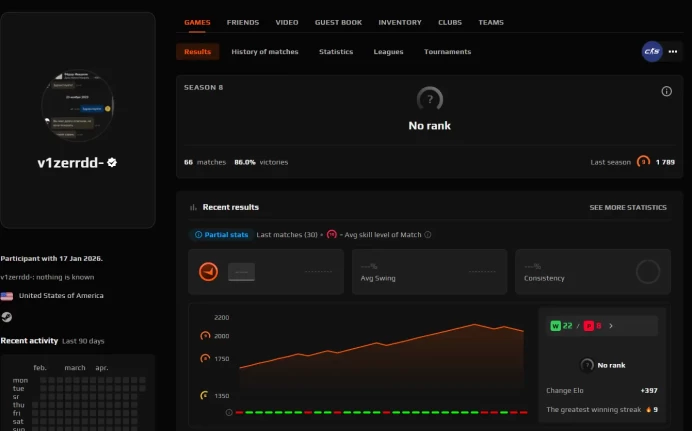Click the 1750 level badge on chart axis

(205, 358)
